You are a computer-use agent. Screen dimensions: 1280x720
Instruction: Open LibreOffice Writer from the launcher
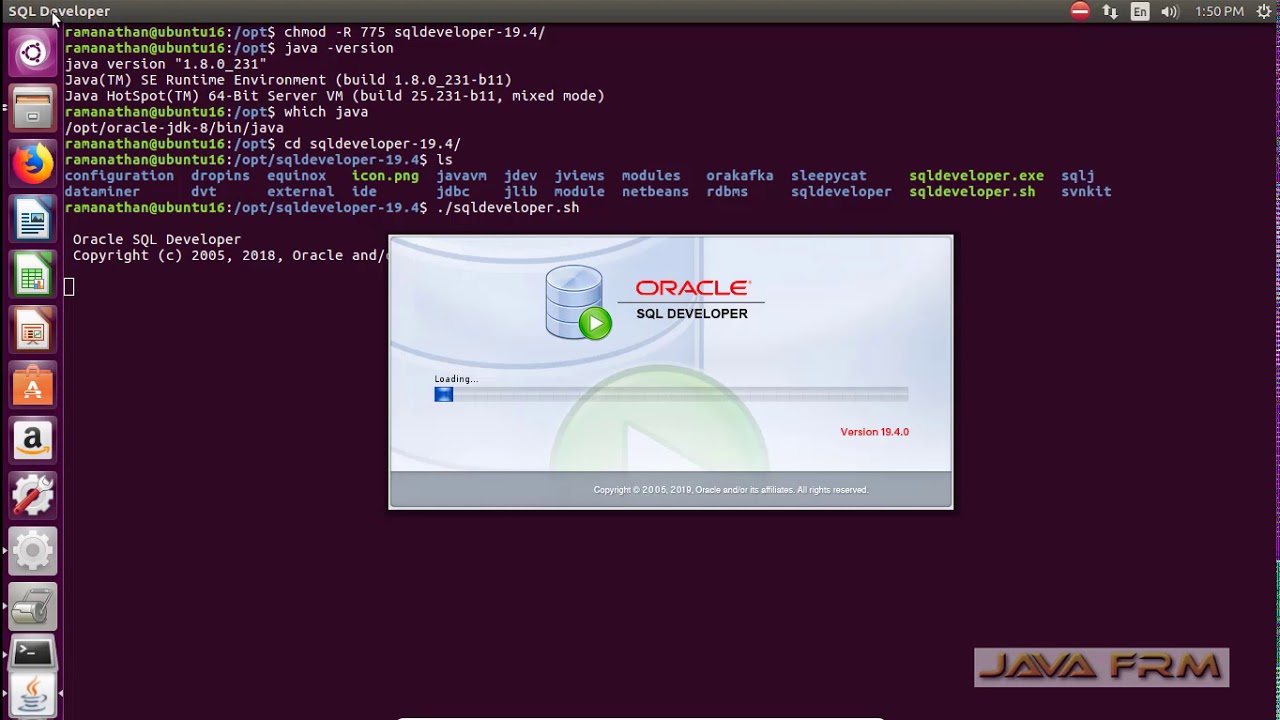tap(32, 218)
